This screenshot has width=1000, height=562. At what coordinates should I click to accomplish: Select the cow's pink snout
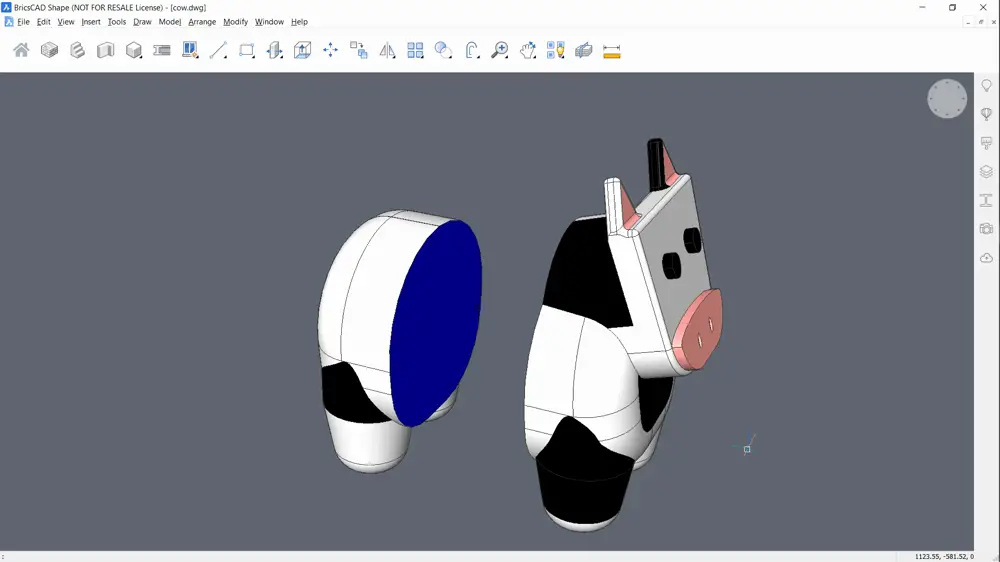coord(698,329)
